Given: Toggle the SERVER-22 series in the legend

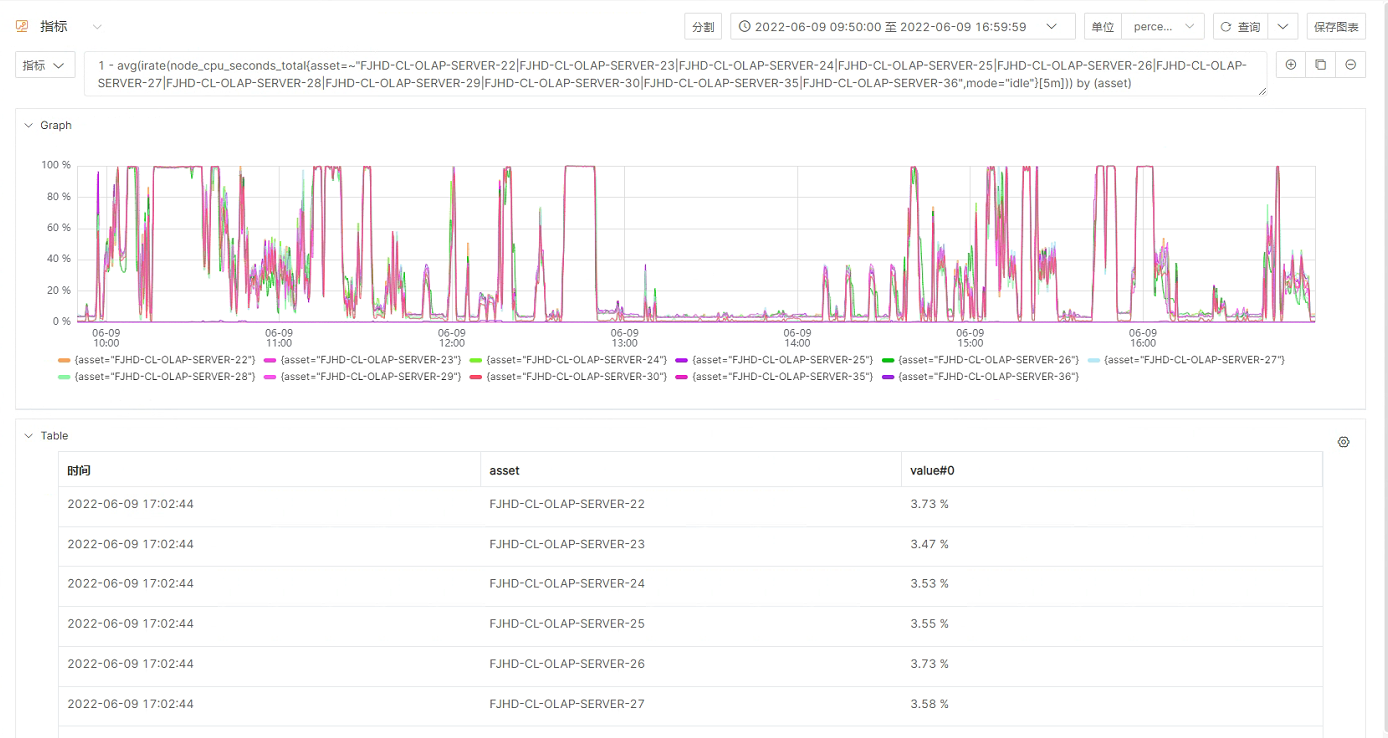Looking at the screenshot, I should (156, 360).
